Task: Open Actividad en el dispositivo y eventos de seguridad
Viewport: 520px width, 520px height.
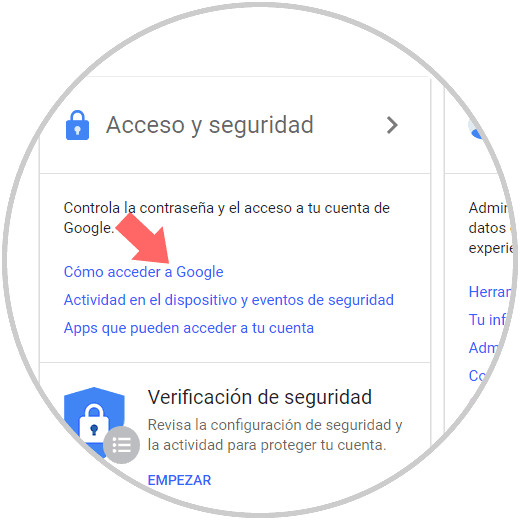Action: click(x=229, y=300)
